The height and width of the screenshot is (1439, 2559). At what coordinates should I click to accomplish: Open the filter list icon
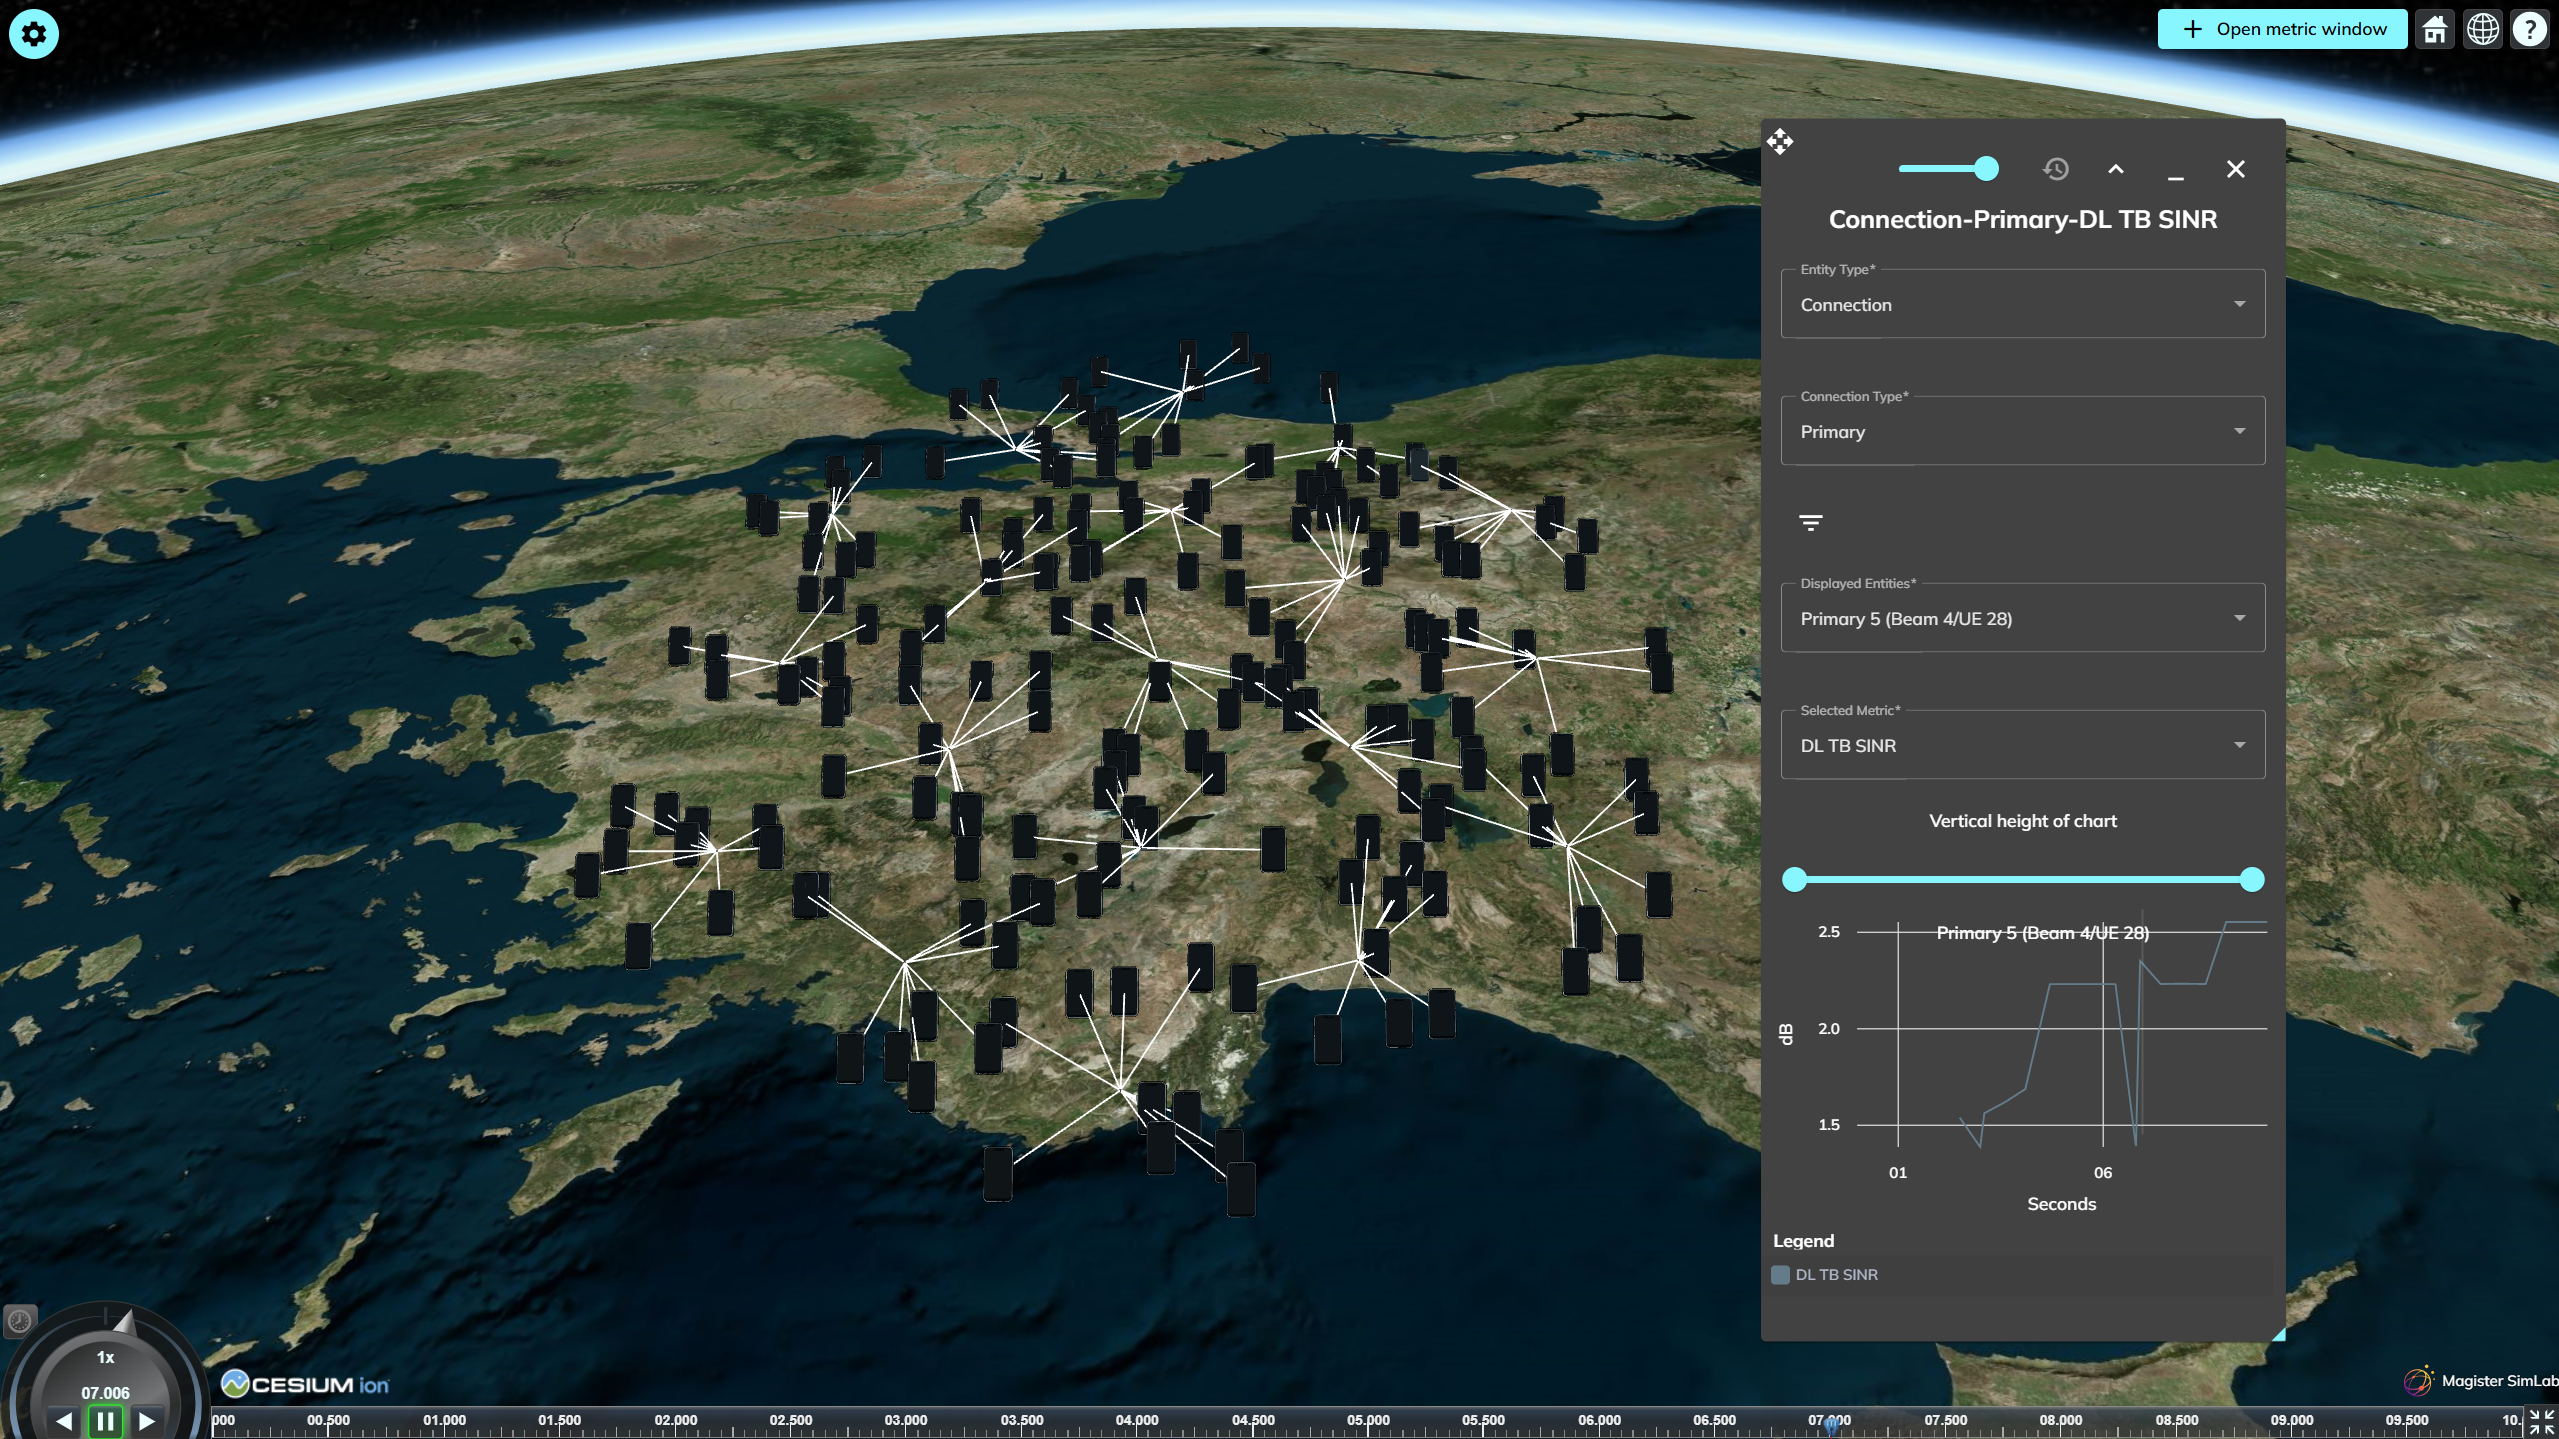[x=1810, y=522]
